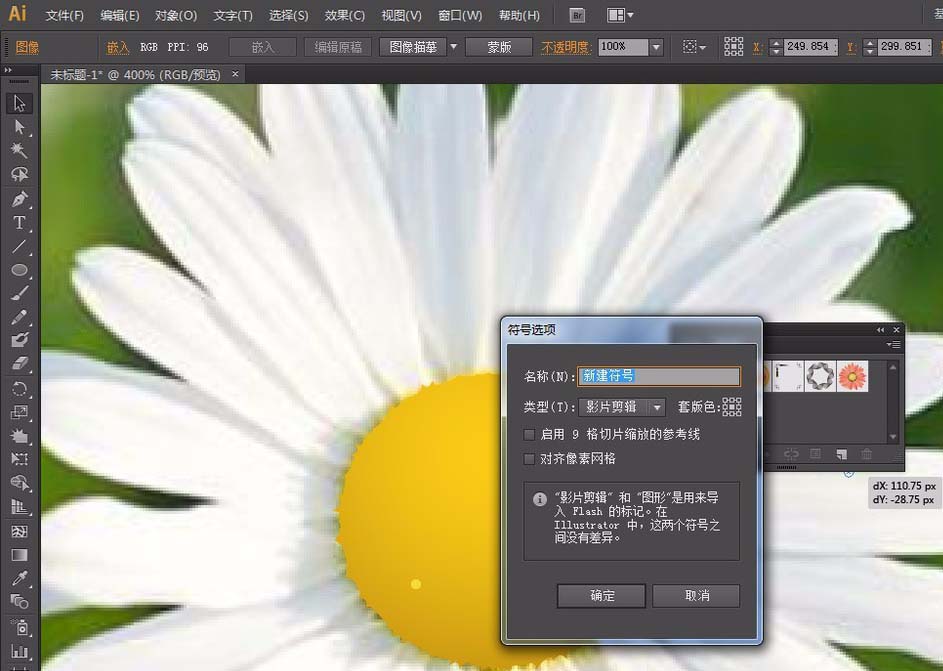Open the opacity percentage dropdown

(x=656, y=47)
